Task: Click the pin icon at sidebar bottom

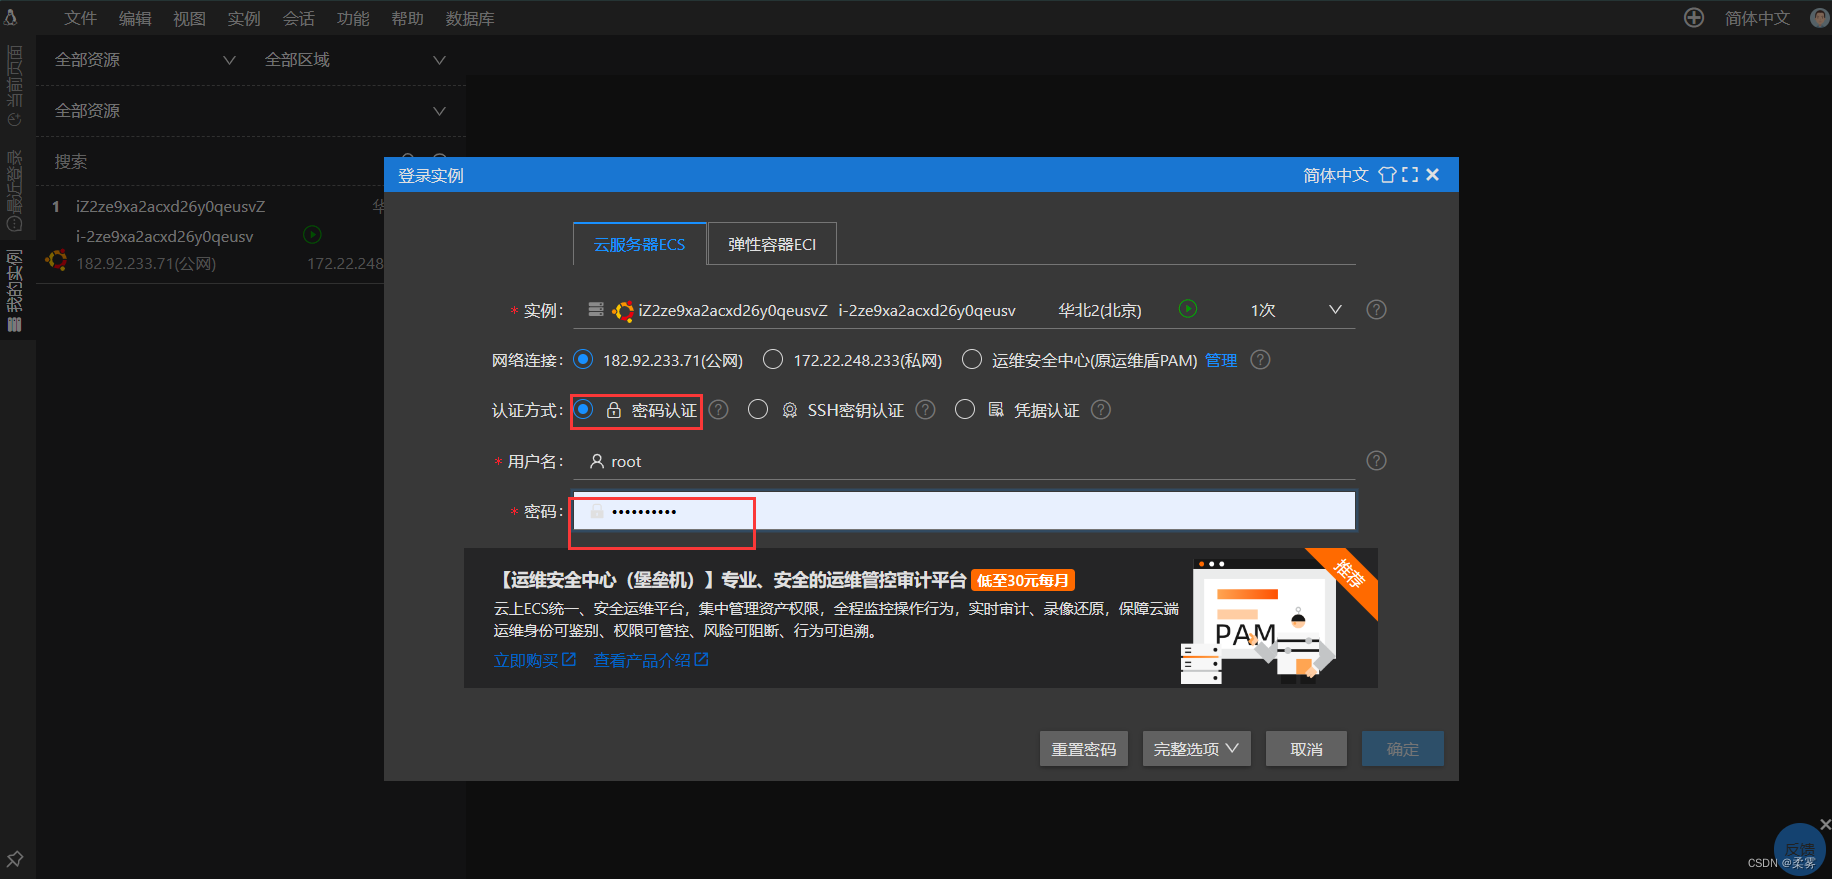Action: click(x=15, y=859)
